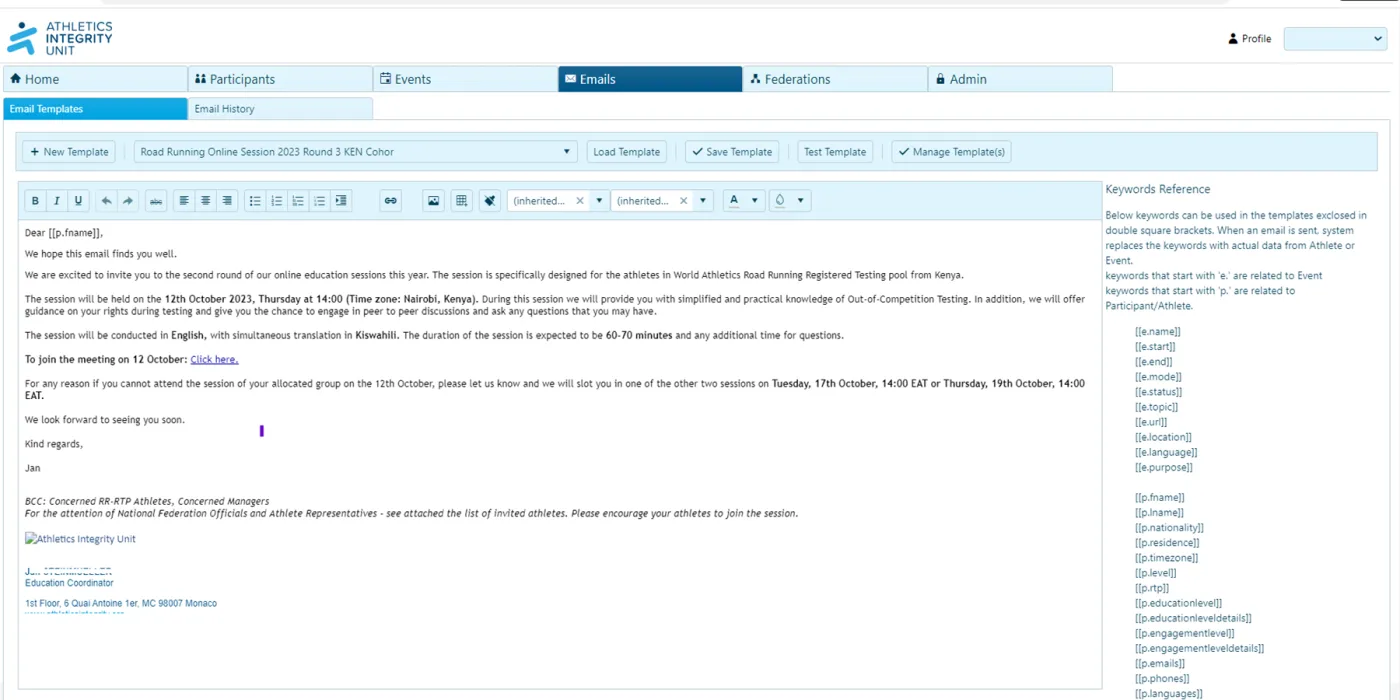Screen dimensions: 1400x700
Task: Clear the second inherited font selection
Action: tap(684, 201)
